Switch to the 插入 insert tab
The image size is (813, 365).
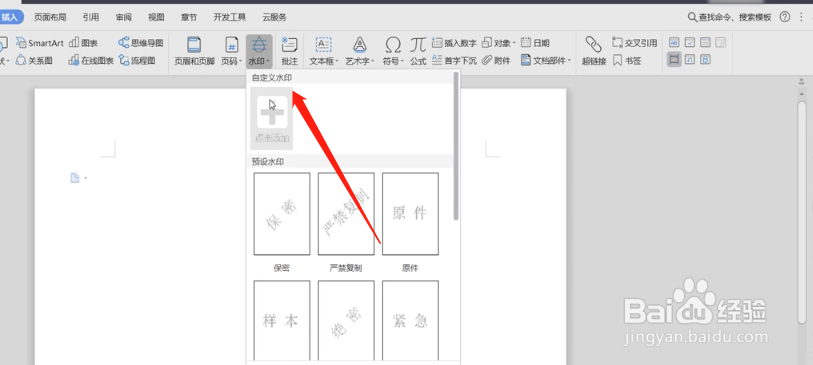tap(10, 17)
